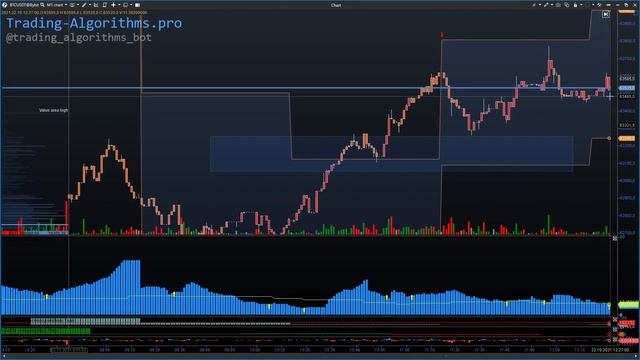Expand the arrow beside the pencil icon

(540, 5)
